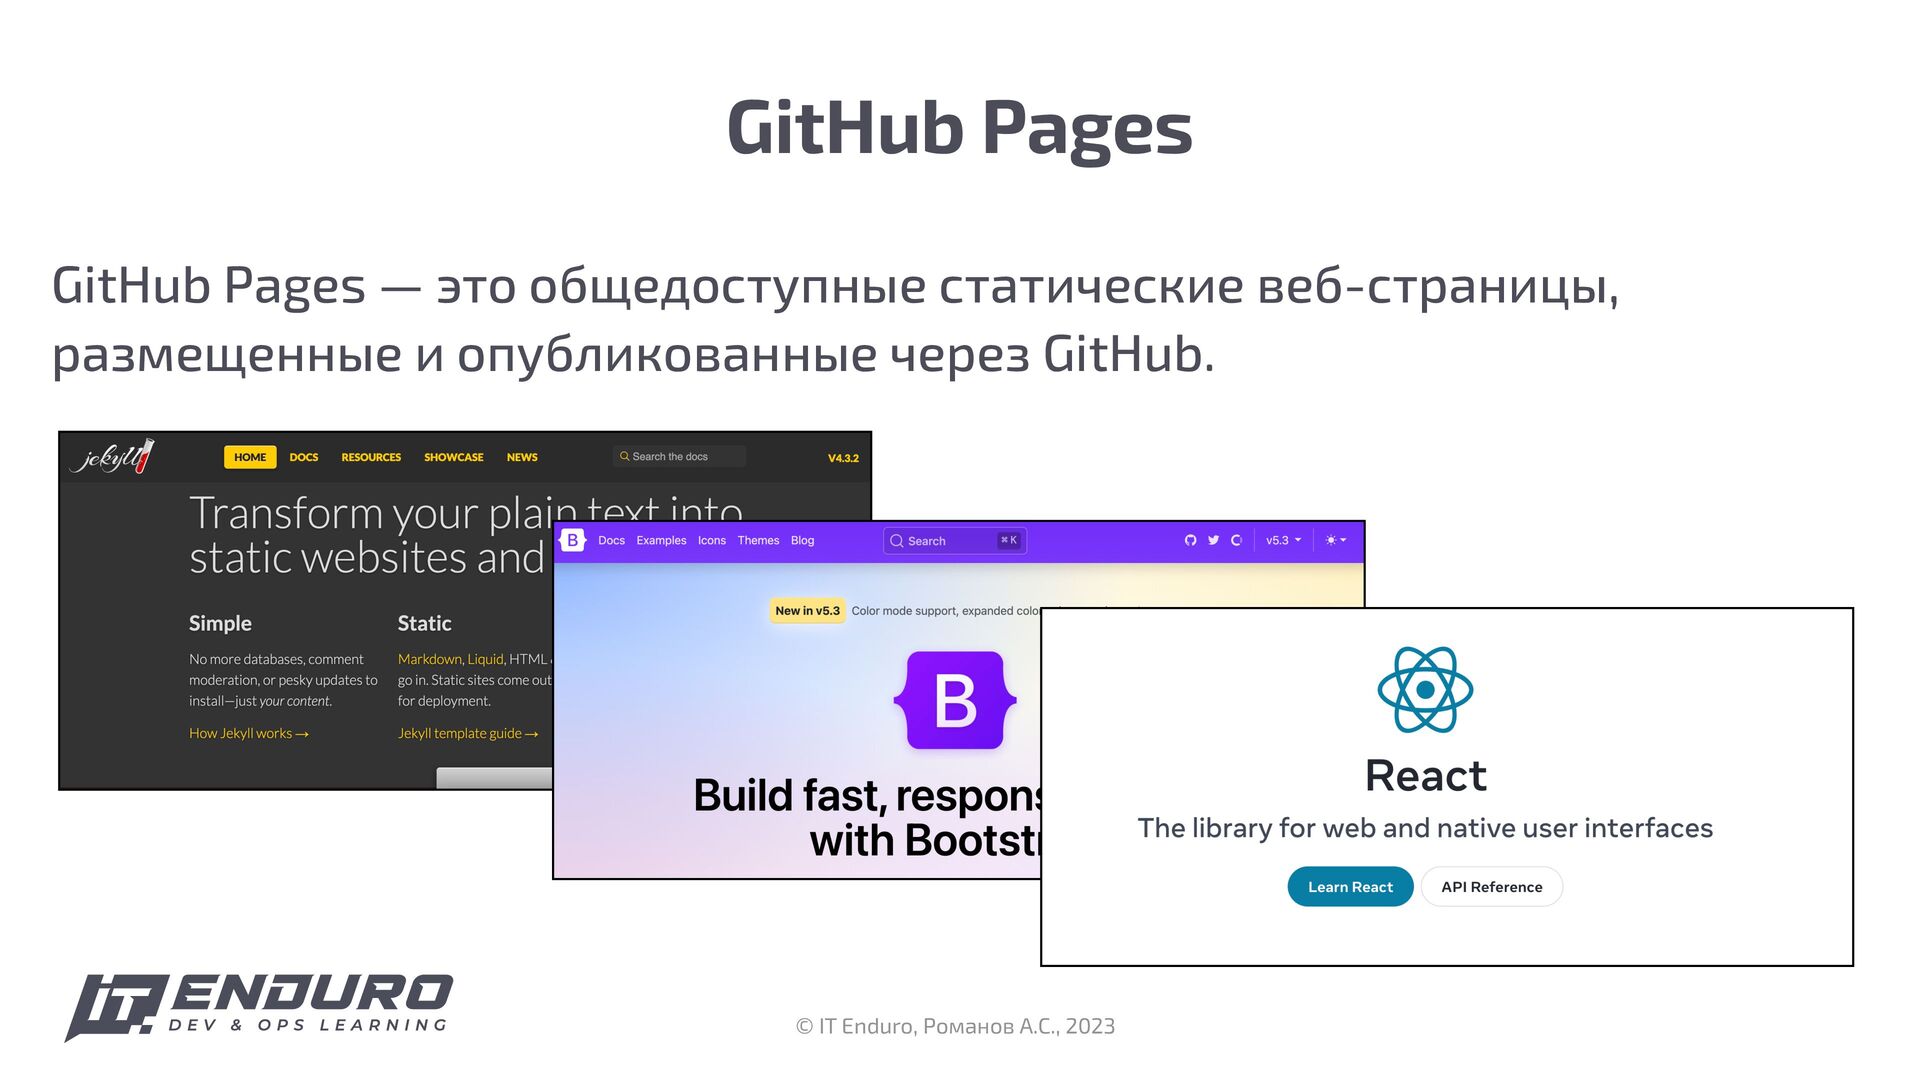This screenshot has height=1080, width=1920.
Task: Click the Jekyll logo in the Jekyll page
Action: click(x=112, y=457)
